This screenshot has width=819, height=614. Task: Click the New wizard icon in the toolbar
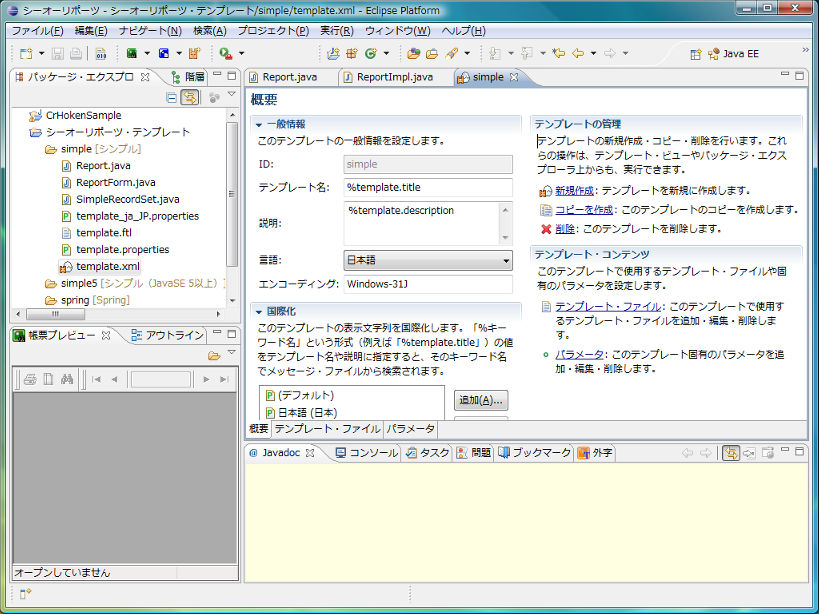(x=26, y=53)
